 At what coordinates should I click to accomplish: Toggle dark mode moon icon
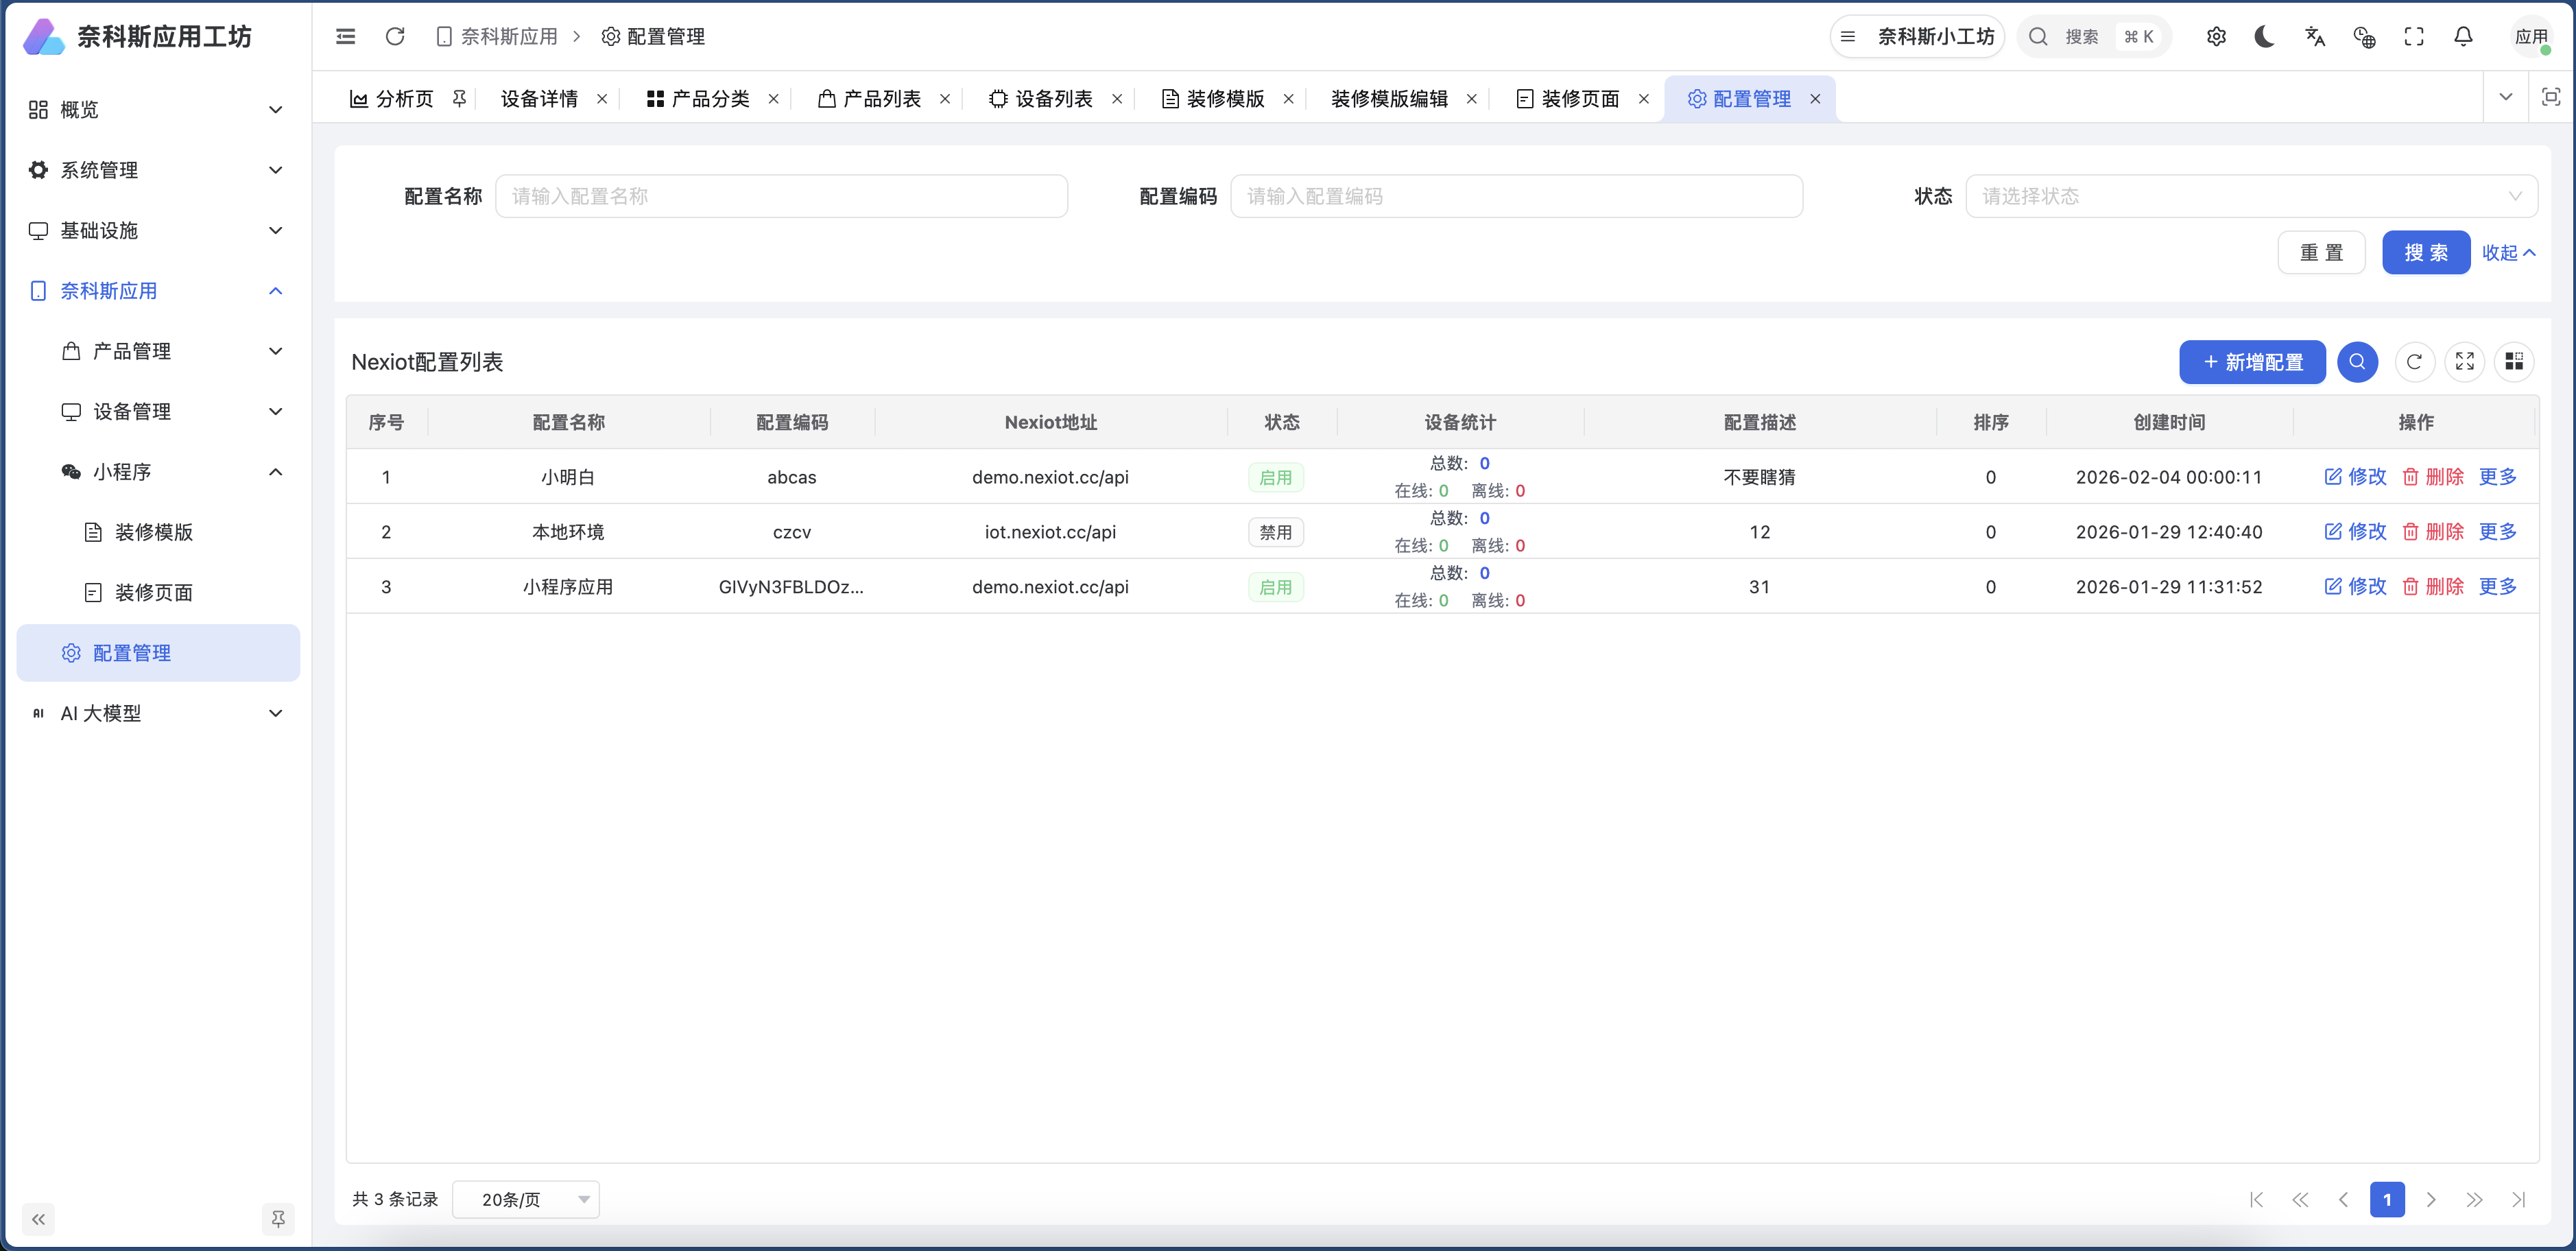(x=2265, y=37)
